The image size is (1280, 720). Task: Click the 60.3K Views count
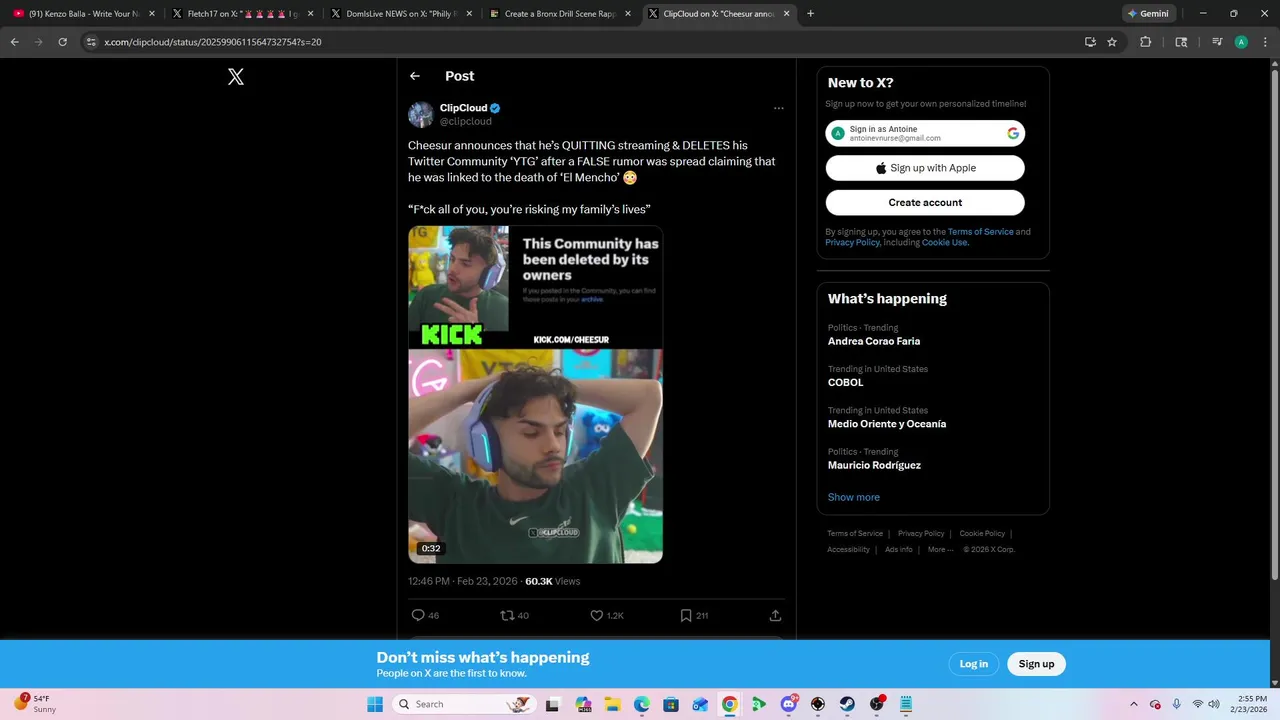[x=552, y=581]
